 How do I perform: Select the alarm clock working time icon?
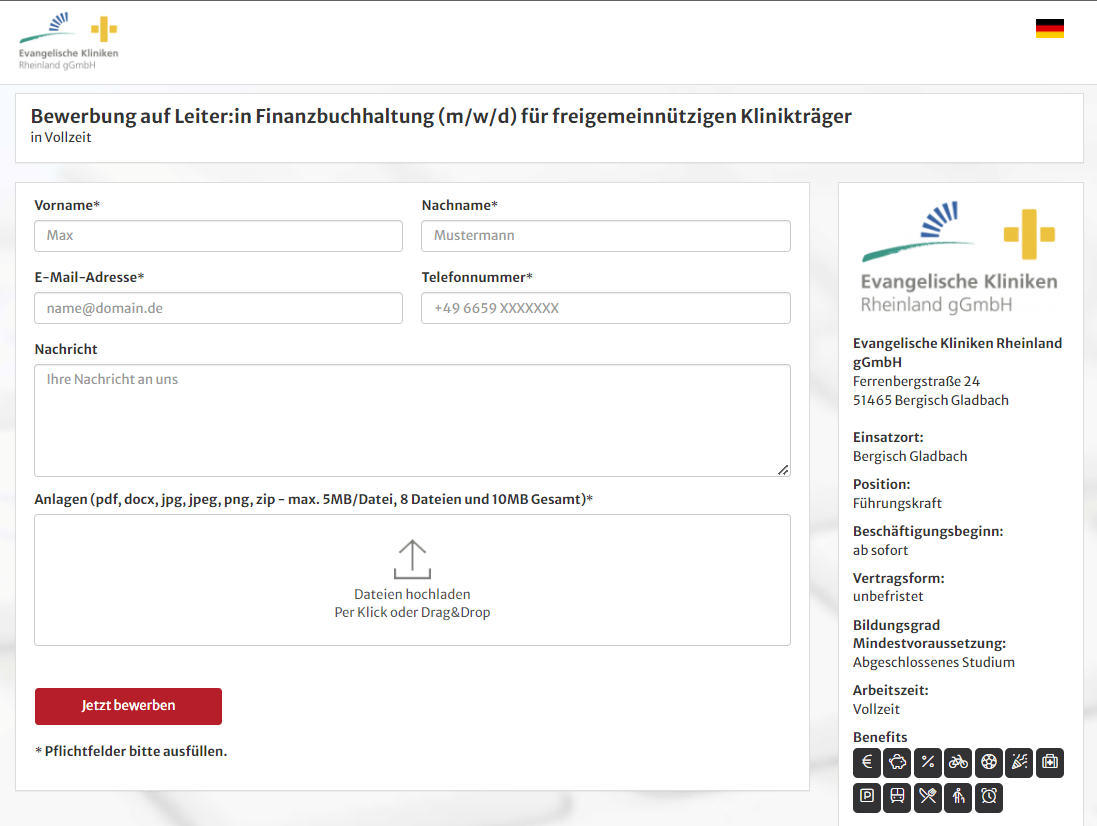989,797
